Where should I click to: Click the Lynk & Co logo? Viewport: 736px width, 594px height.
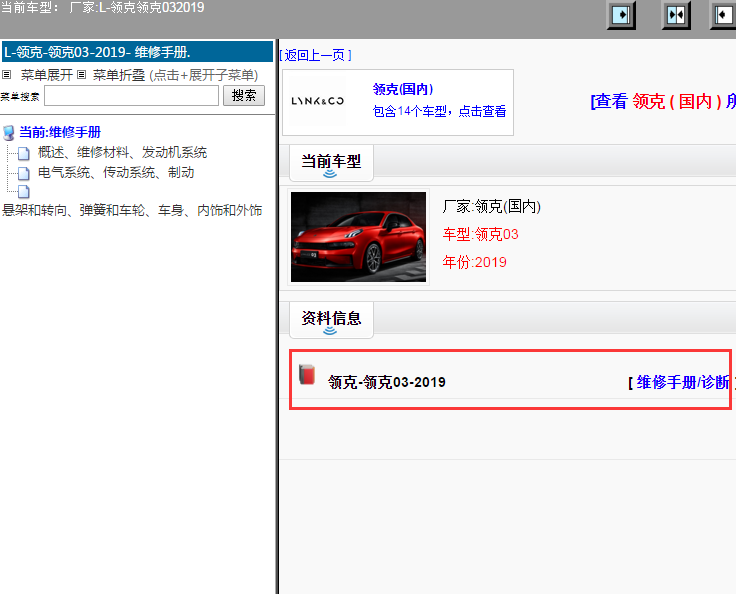click(x=318, y=101)
